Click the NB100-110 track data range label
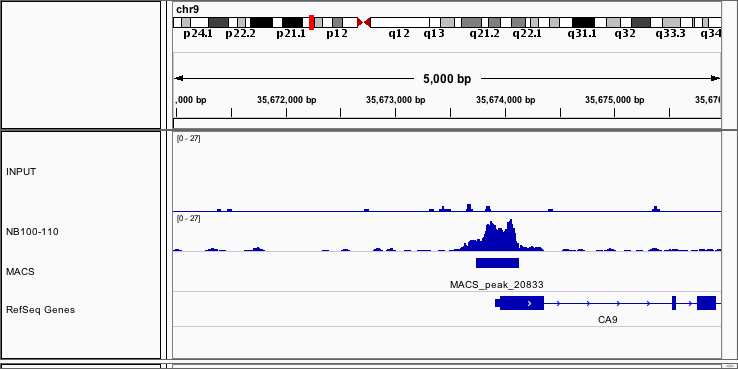This screenshot has height=369, width=738. click(x=188, y=218)
